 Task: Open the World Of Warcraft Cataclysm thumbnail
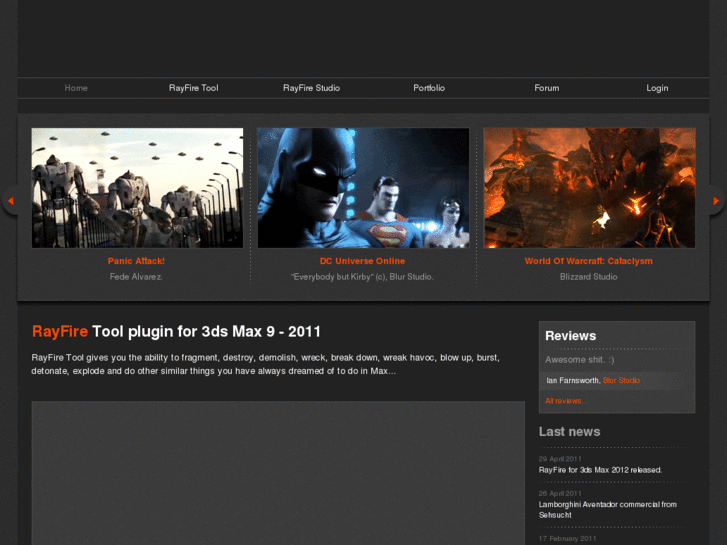(589, 188)
